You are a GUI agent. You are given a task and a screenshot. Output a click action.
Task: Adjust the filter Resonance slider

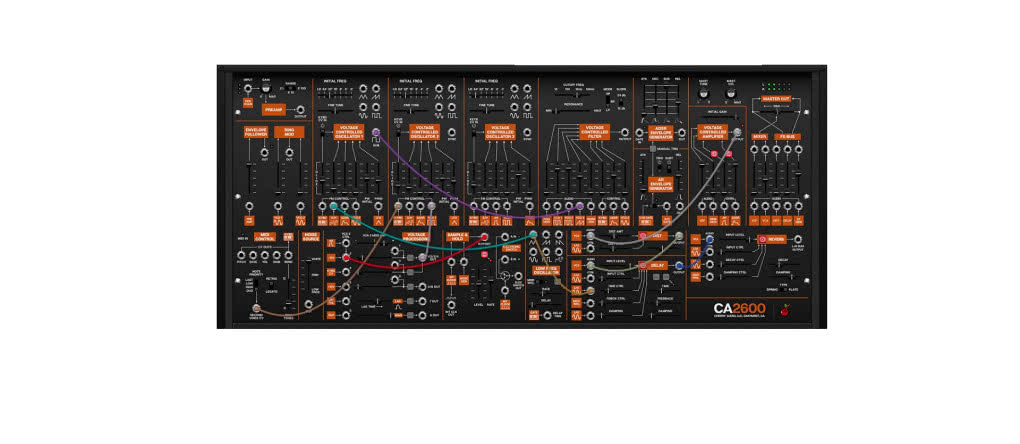[x=571, y=111]
